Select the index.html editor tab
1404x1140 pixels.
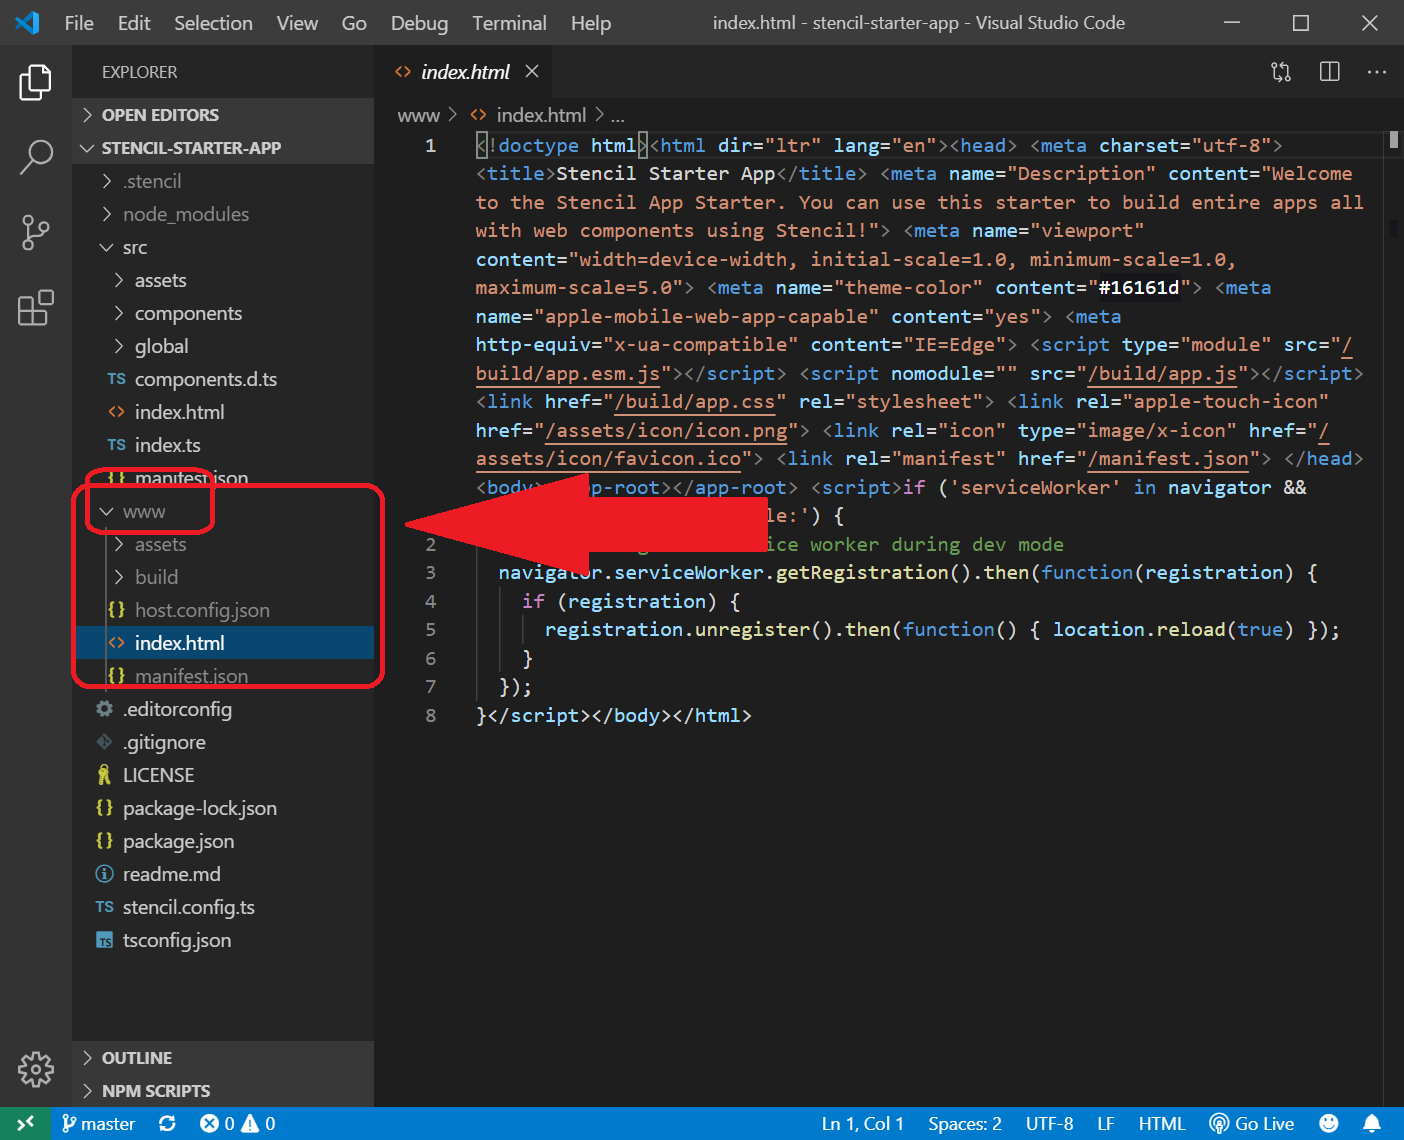(x=465, y=72)
